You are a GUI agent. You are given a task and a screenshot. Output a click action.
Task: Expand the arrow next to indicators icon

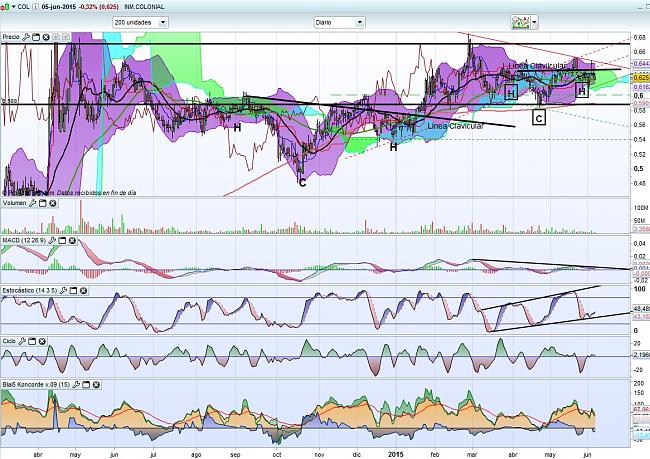coord(534,22)
